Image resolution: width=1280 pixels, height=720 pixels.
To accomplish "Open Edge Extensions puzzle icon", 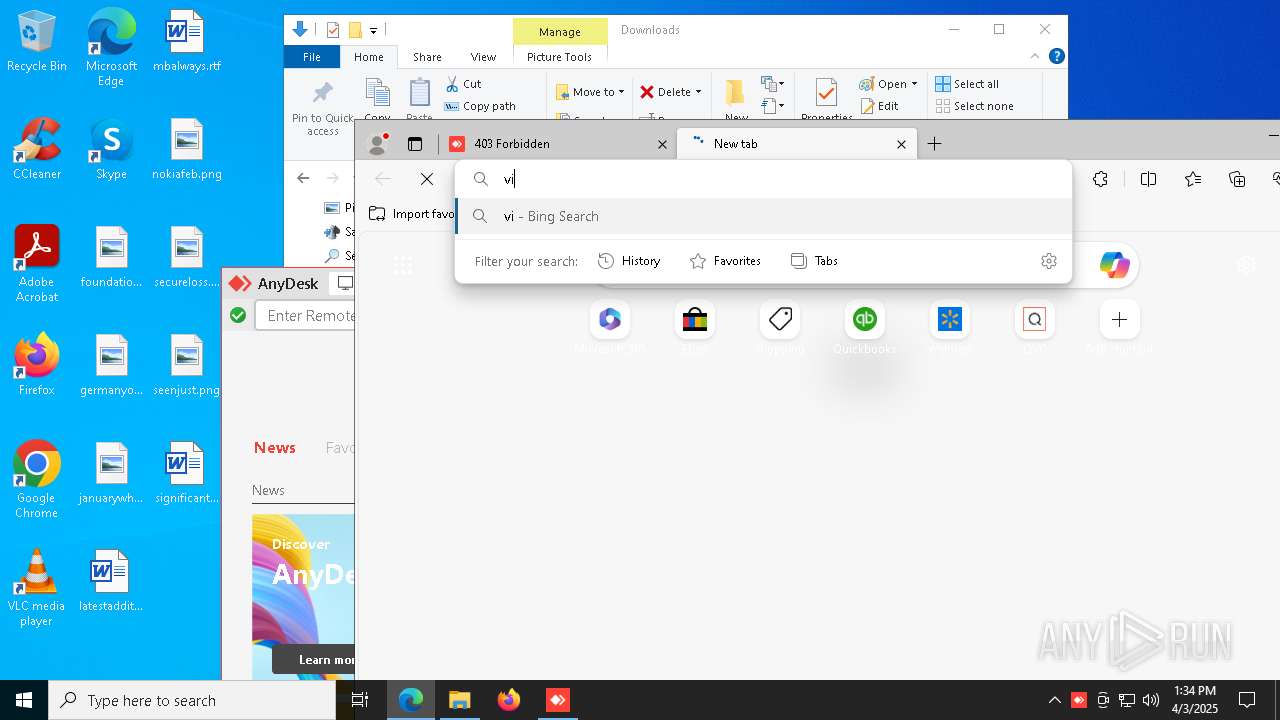I will tap(1100, 179).
